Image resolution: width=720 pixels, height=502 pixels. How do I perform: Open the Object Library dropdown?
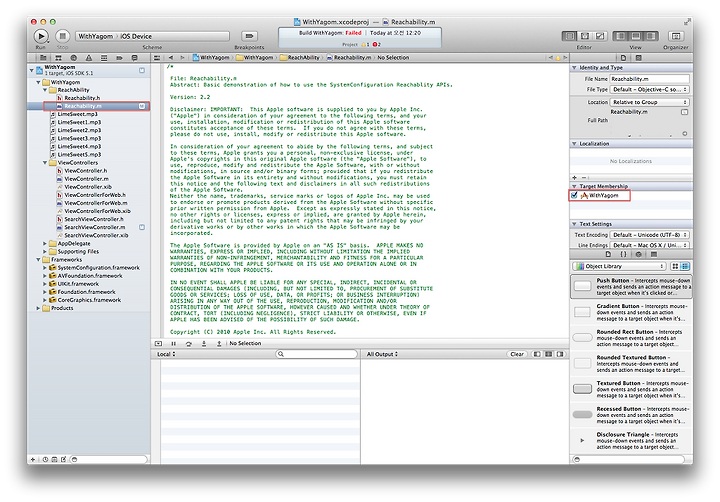619,266
